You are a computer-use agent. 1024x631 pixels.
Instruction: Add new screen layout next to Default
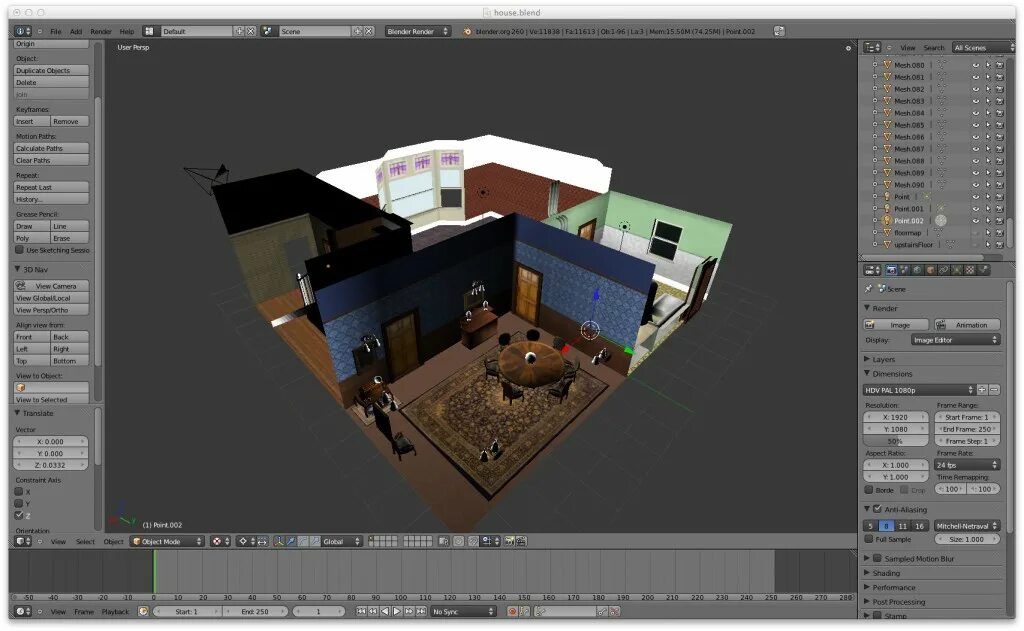[240, 31]
